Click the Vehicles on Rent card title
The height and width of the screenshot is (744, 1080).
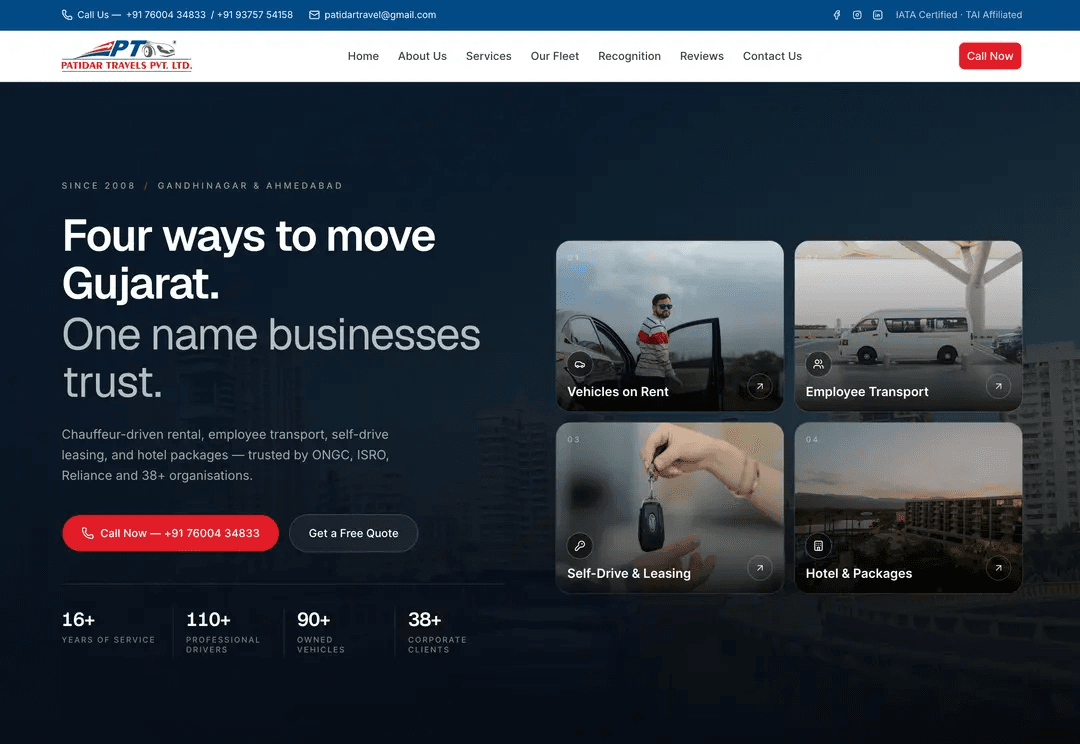(618, 391)
